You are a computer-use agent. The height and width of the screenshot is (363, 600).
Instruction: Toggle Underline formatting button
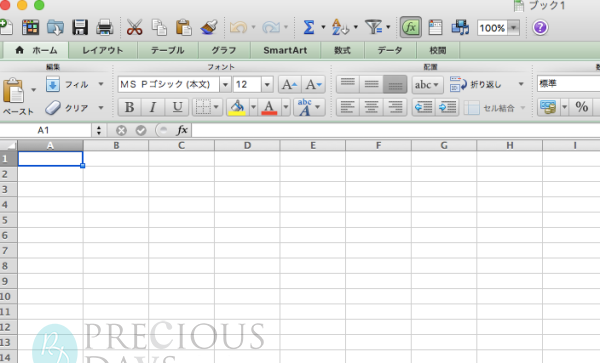tap(177, 107)
